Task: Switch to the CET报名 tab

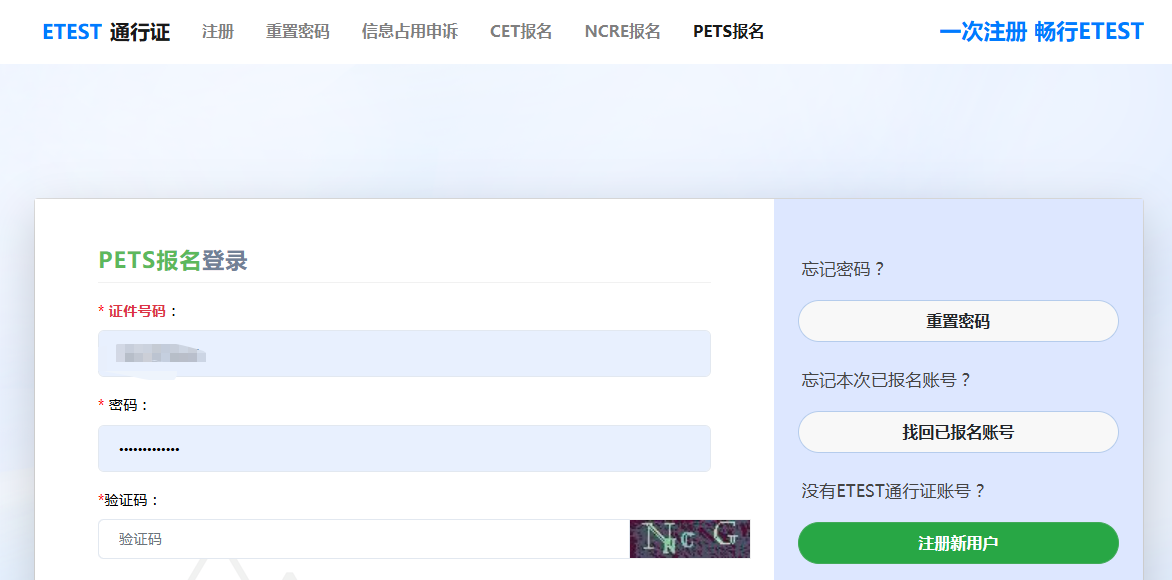Action: click(x=520, y=31)
